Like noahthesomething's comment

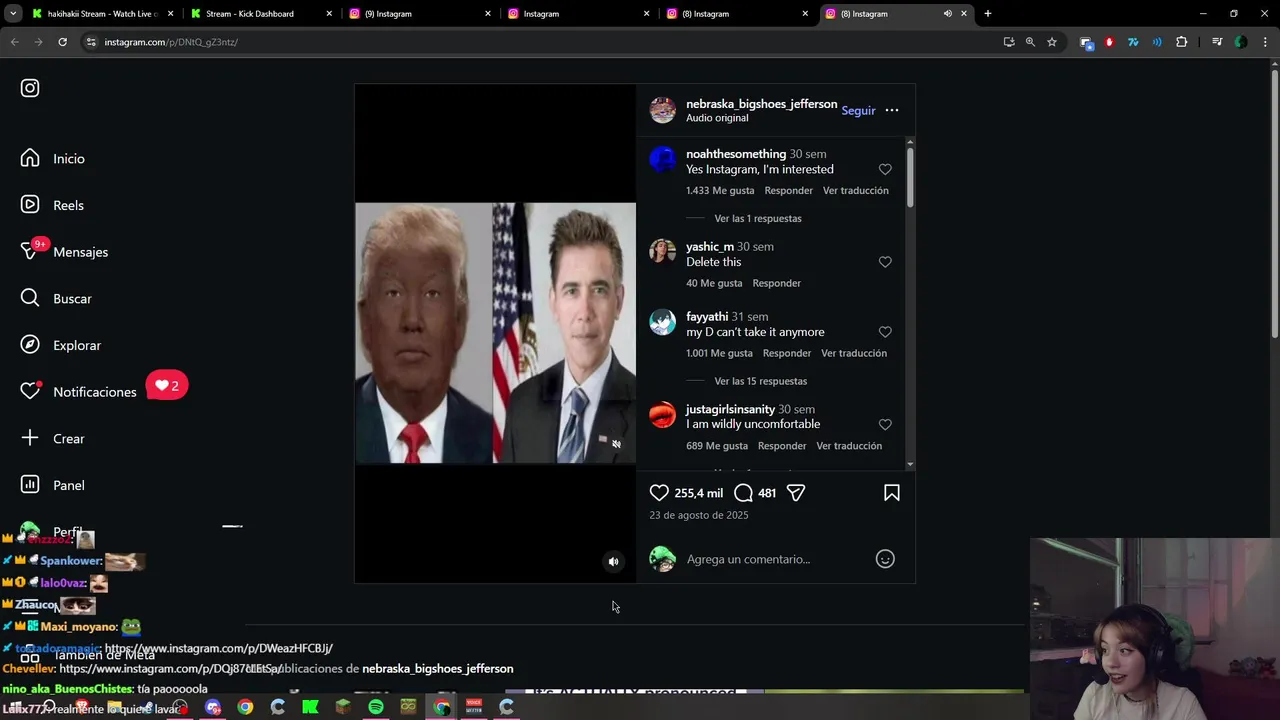pyautogui.click(x=885, y=170)
